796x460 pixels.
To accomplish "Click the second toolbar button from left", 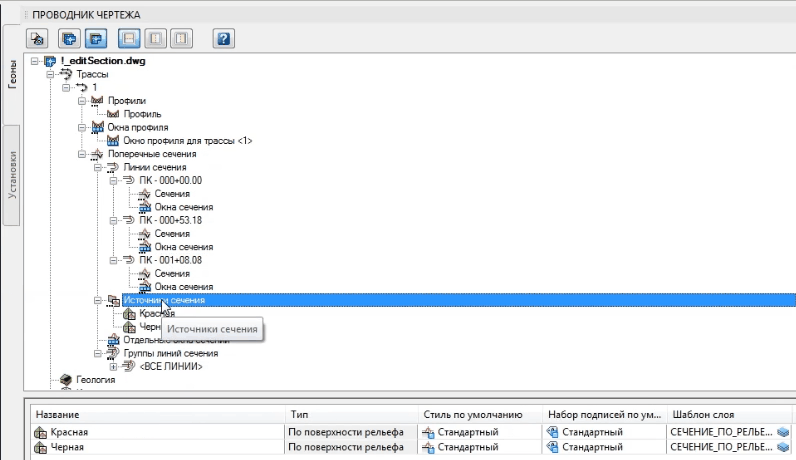I will [70, 39].
